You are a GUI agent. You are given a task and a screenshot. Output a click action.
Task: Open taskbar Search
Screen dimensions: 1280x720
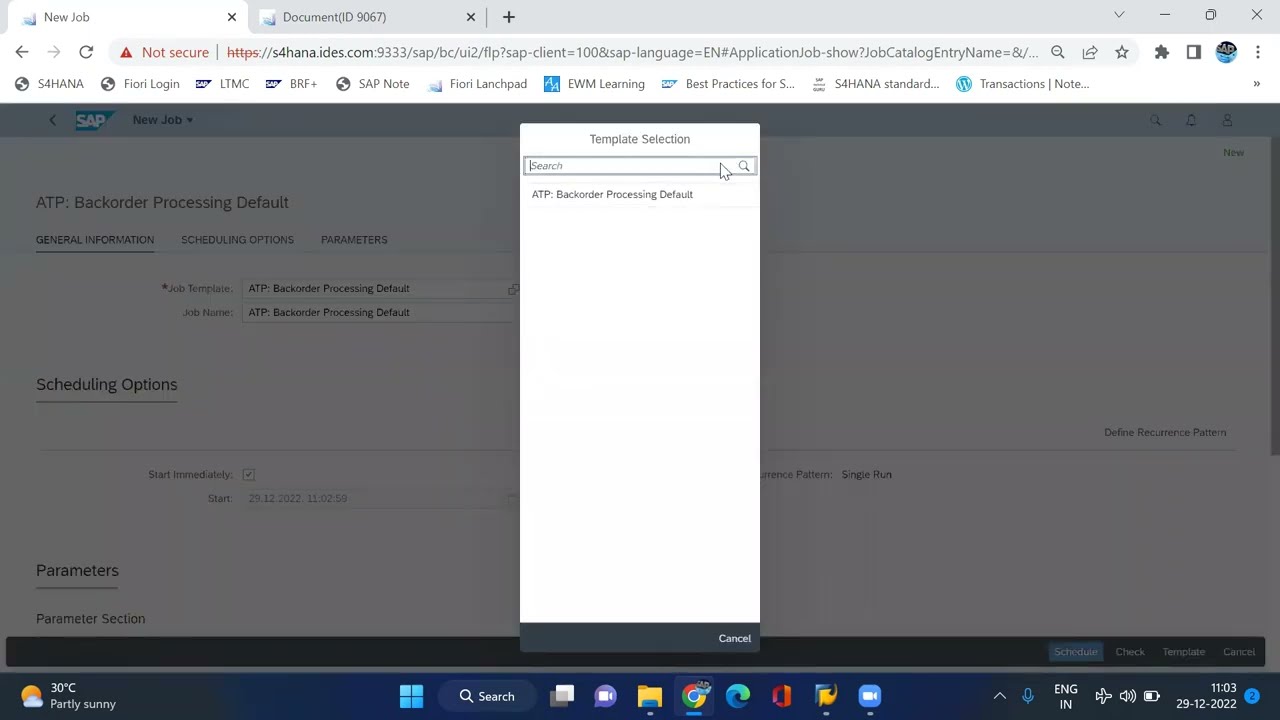tap(487, 696)
